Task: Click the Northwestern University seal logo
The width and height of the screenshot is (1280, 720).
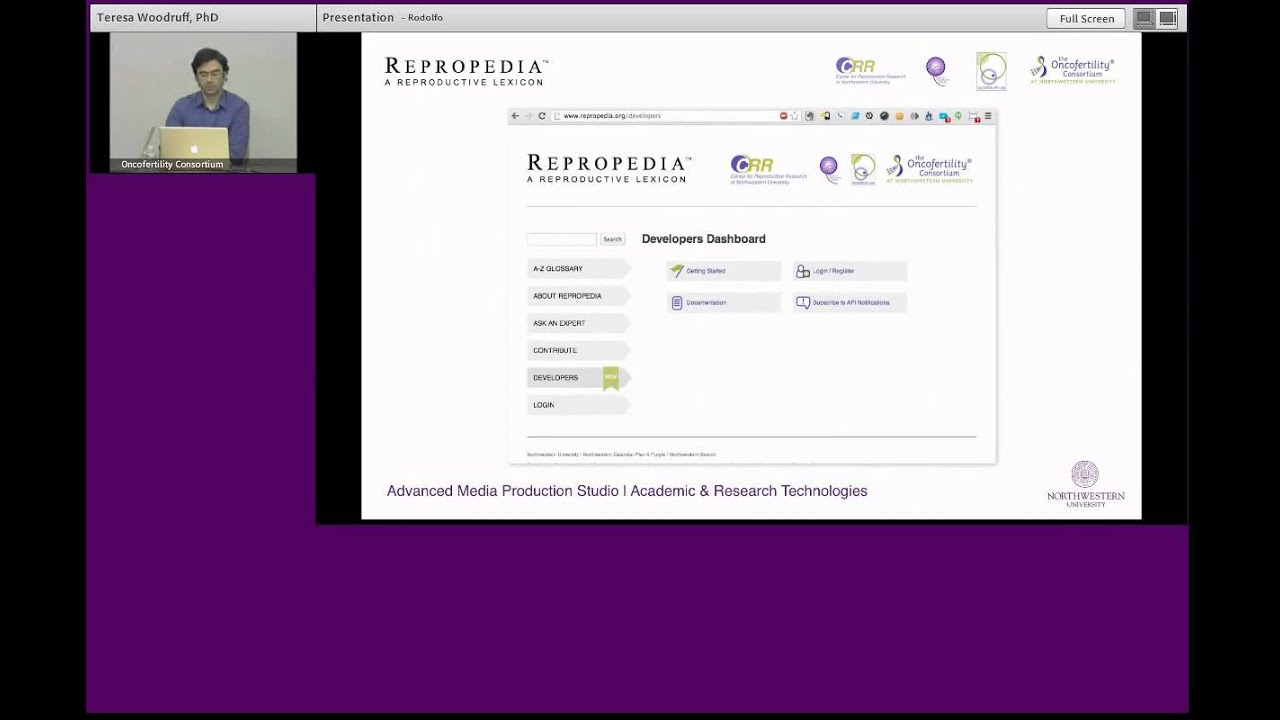Action: tap(1085, 484)
